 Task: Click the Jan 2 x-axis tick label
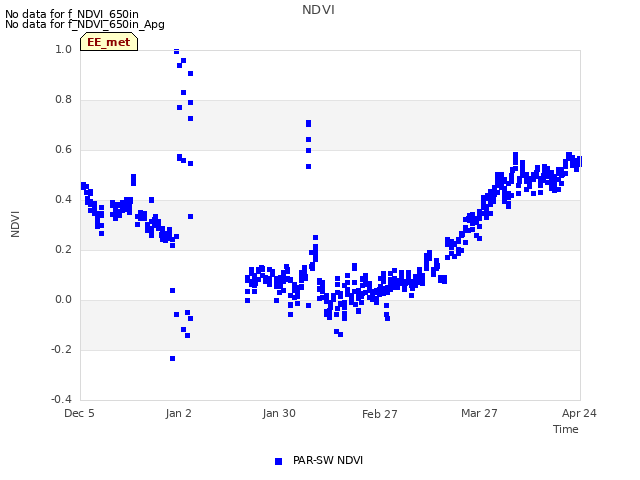(178, 413)
